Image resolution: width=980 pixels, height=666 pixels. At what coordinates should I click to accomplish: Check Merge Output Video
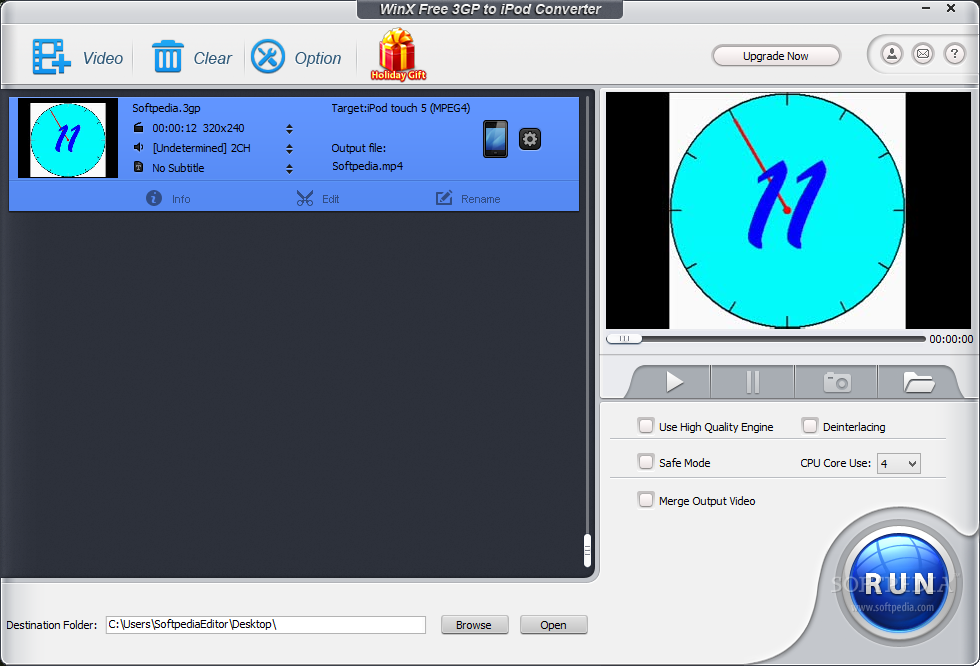646,500
